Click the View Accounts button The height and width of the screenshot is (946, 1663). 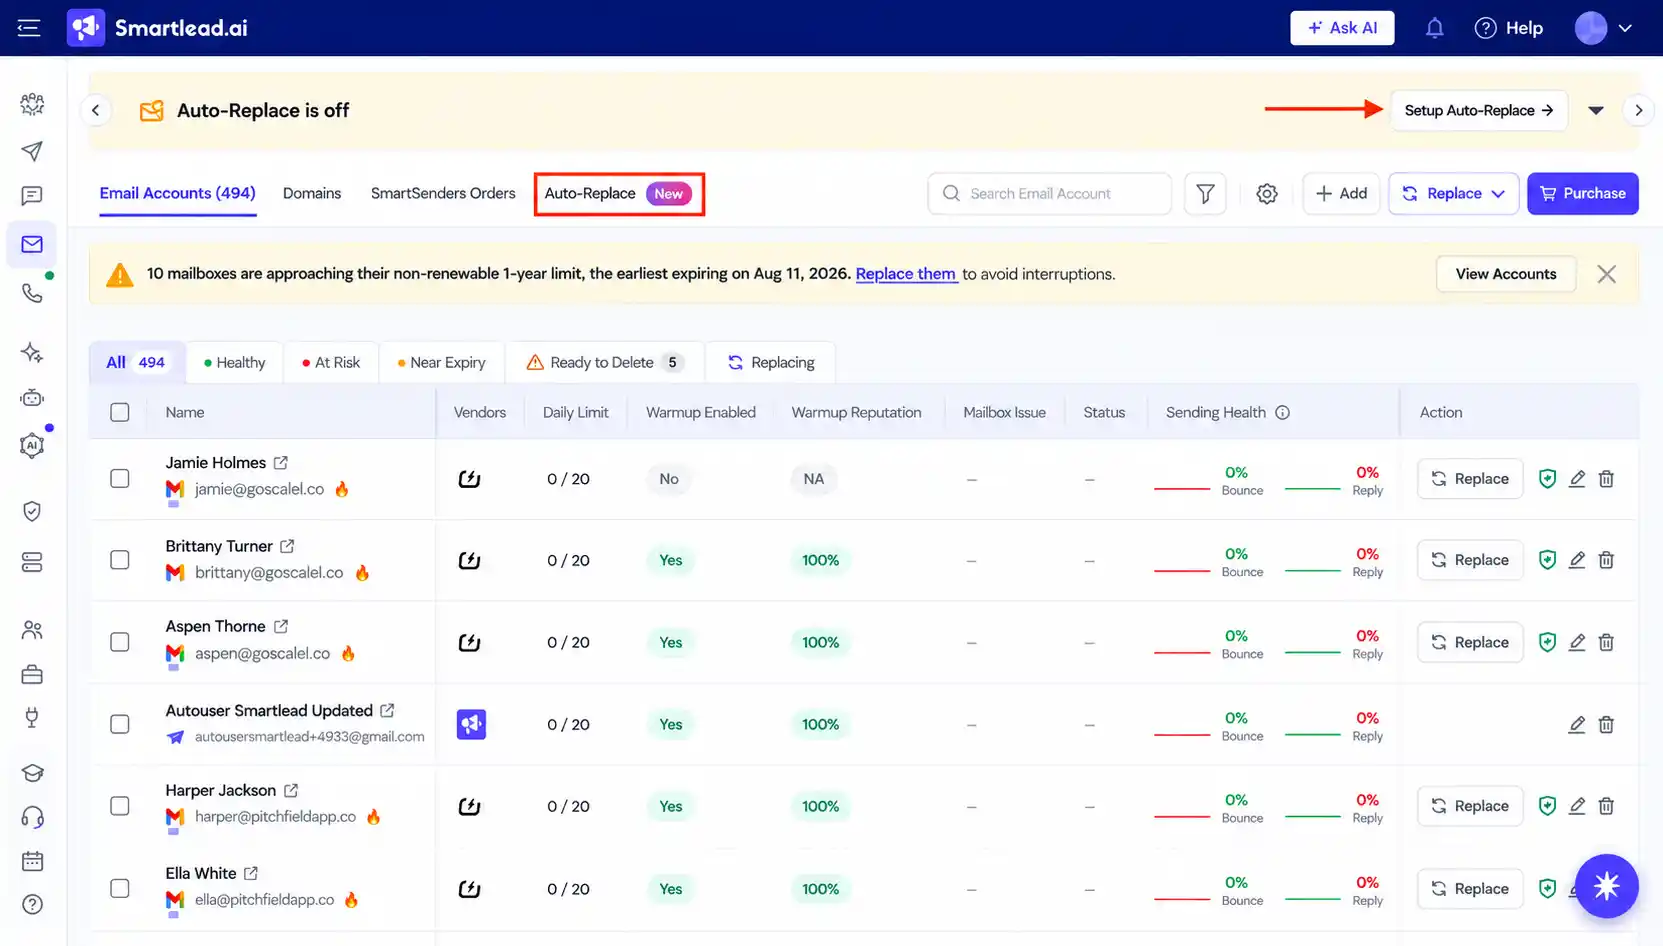1505,274
